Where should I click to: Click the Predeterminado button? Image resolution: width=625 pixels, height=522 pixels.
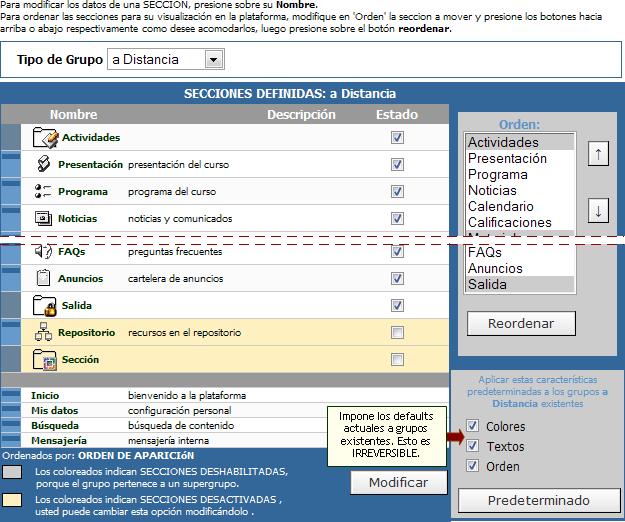point(539,500)
